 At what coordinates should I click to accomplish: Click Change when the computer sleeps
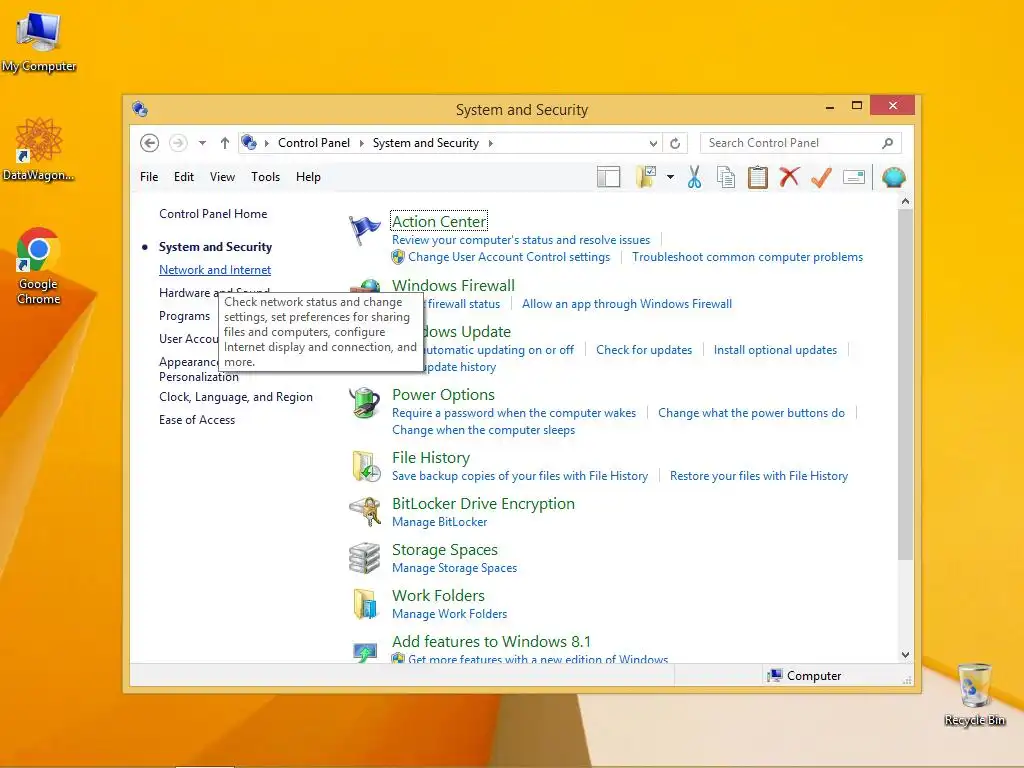483,430
